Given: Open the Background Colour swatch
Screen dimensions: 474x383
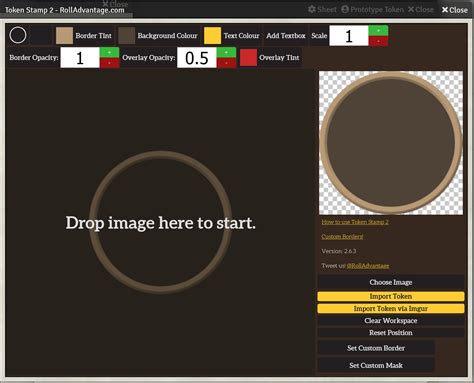Looking at the screenshot, I should (127, 36).
